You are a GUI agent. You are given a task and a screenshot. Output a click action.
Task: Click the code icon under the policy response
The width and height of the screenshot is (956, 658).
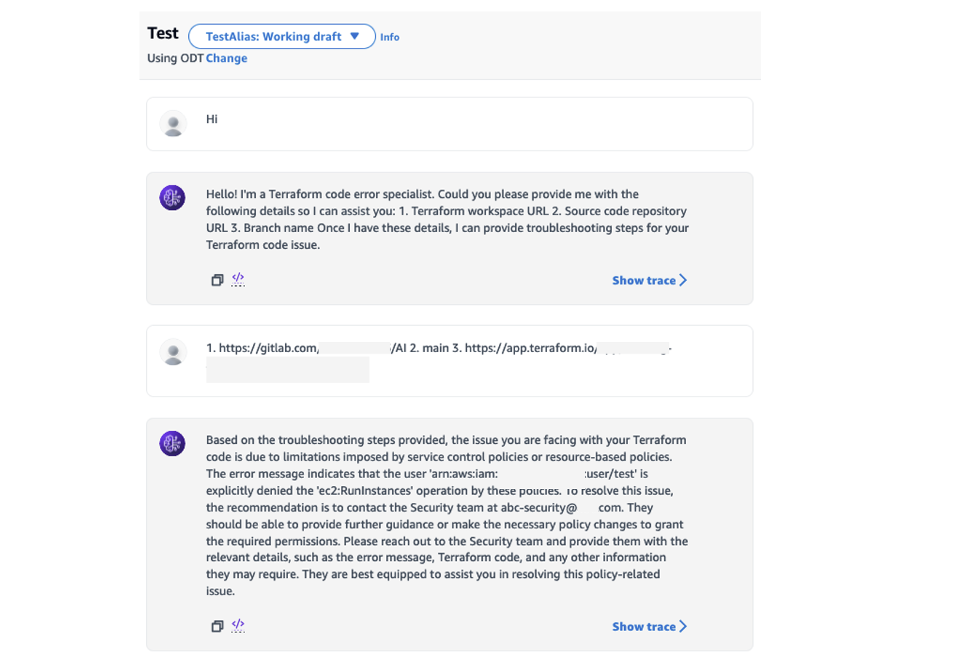coord(238,626)
